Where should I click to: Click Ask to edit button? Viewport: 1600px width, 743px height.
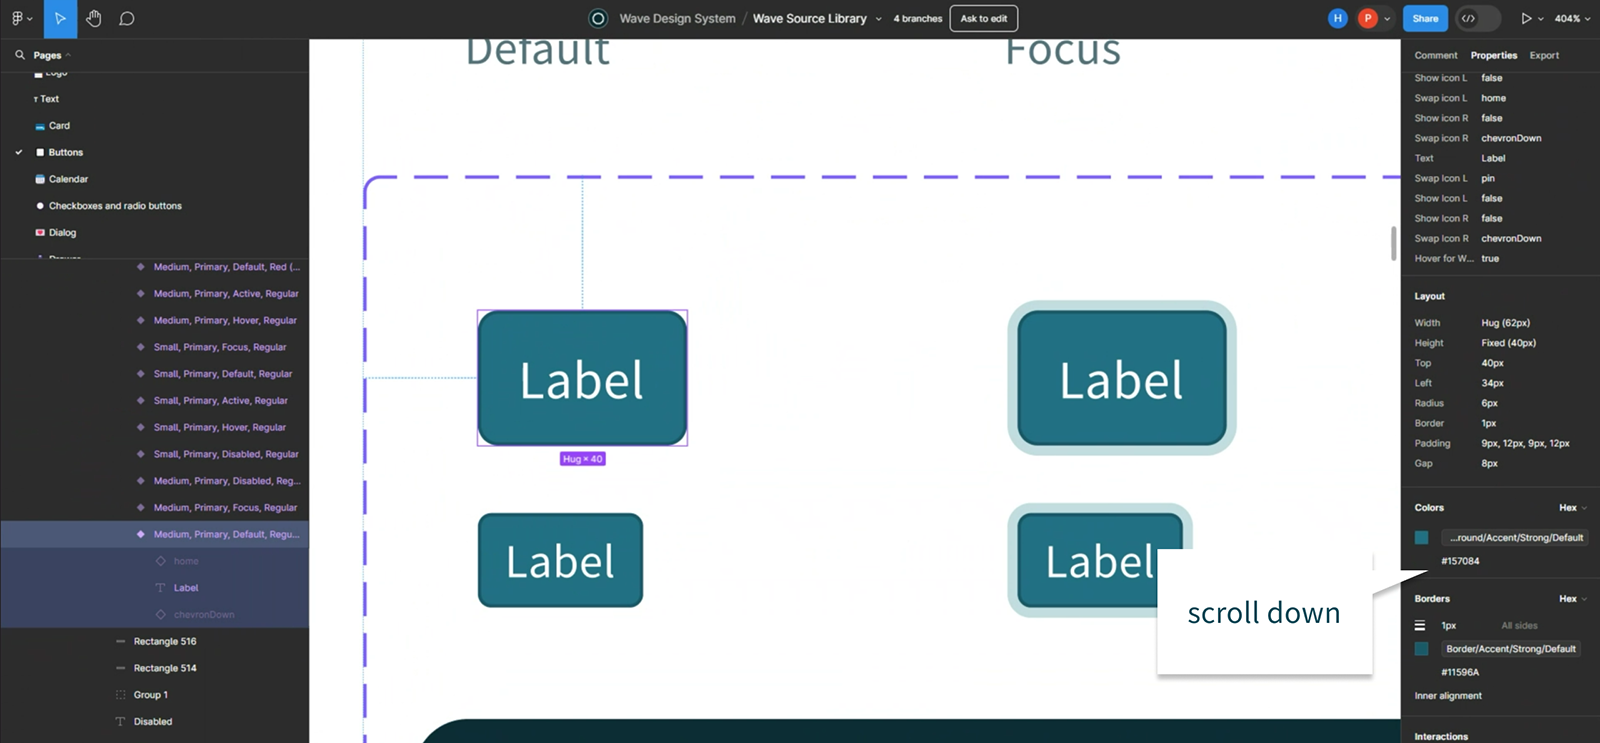tap(984, 18)
